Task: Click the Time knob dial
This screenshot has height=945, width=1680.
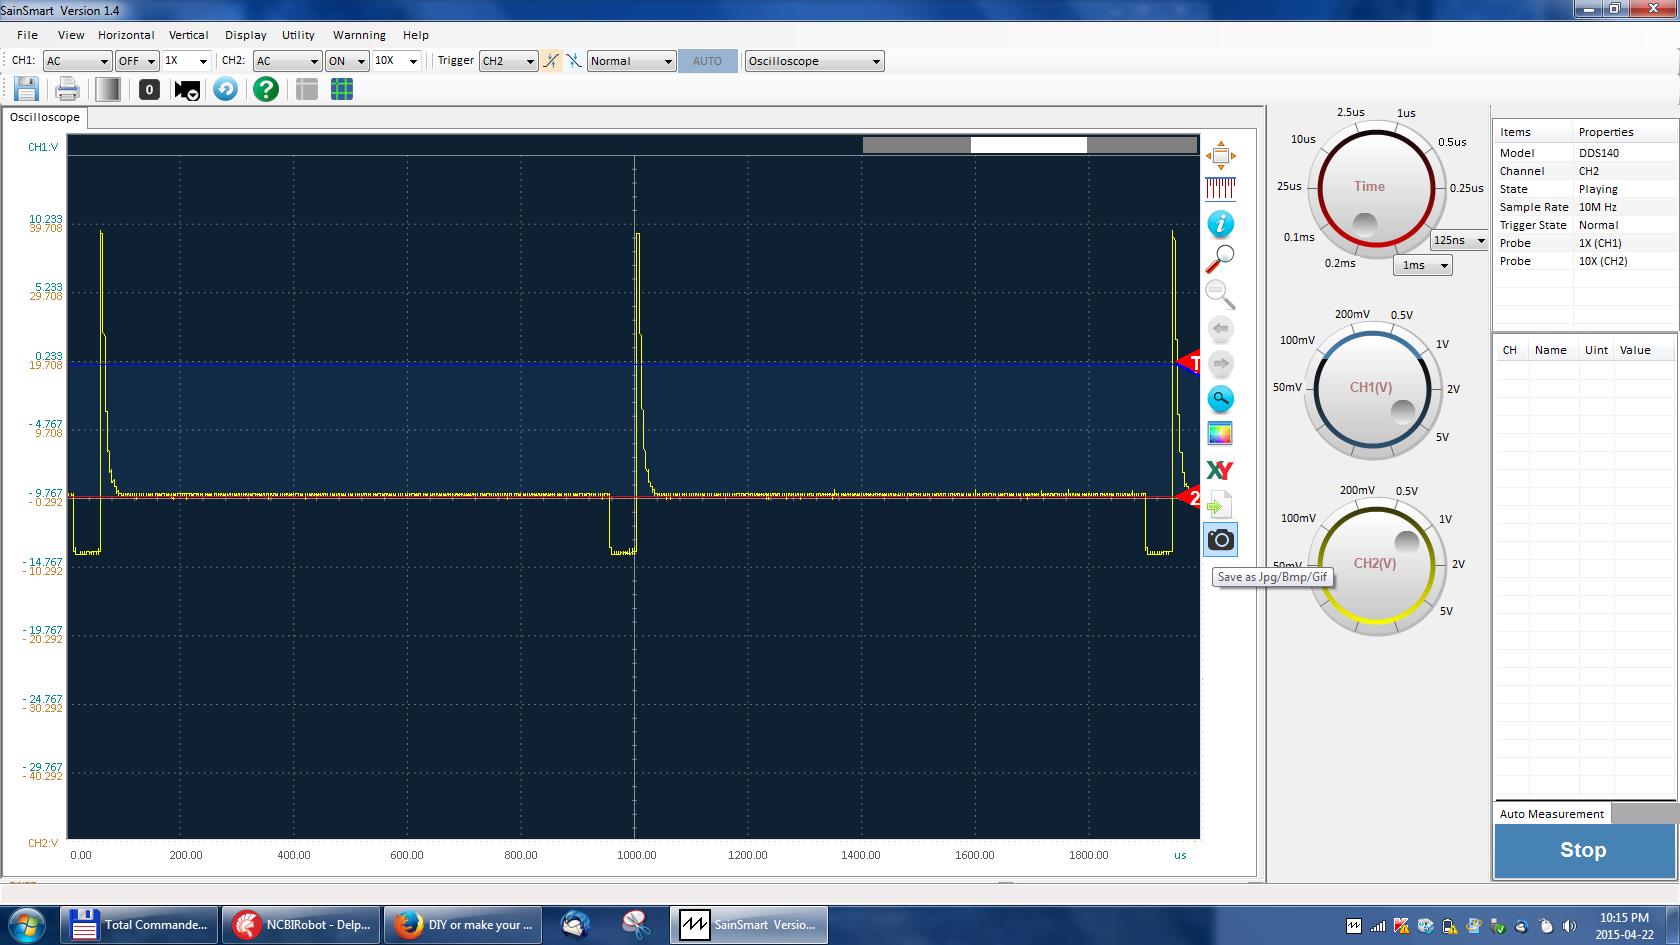Action: click(x=1369, y=187)
